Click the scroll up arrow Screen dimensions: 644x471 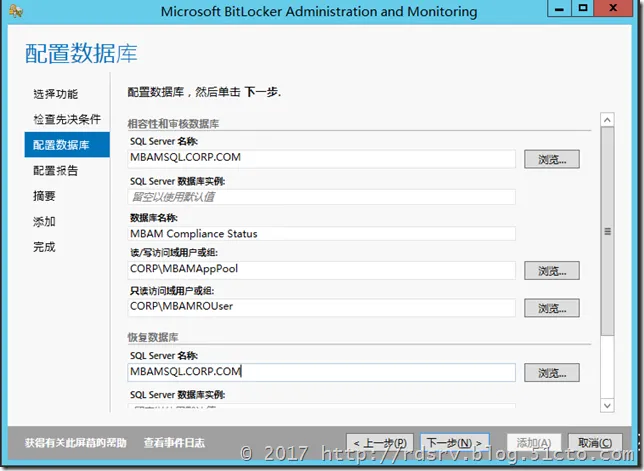(x=607, y=119)
